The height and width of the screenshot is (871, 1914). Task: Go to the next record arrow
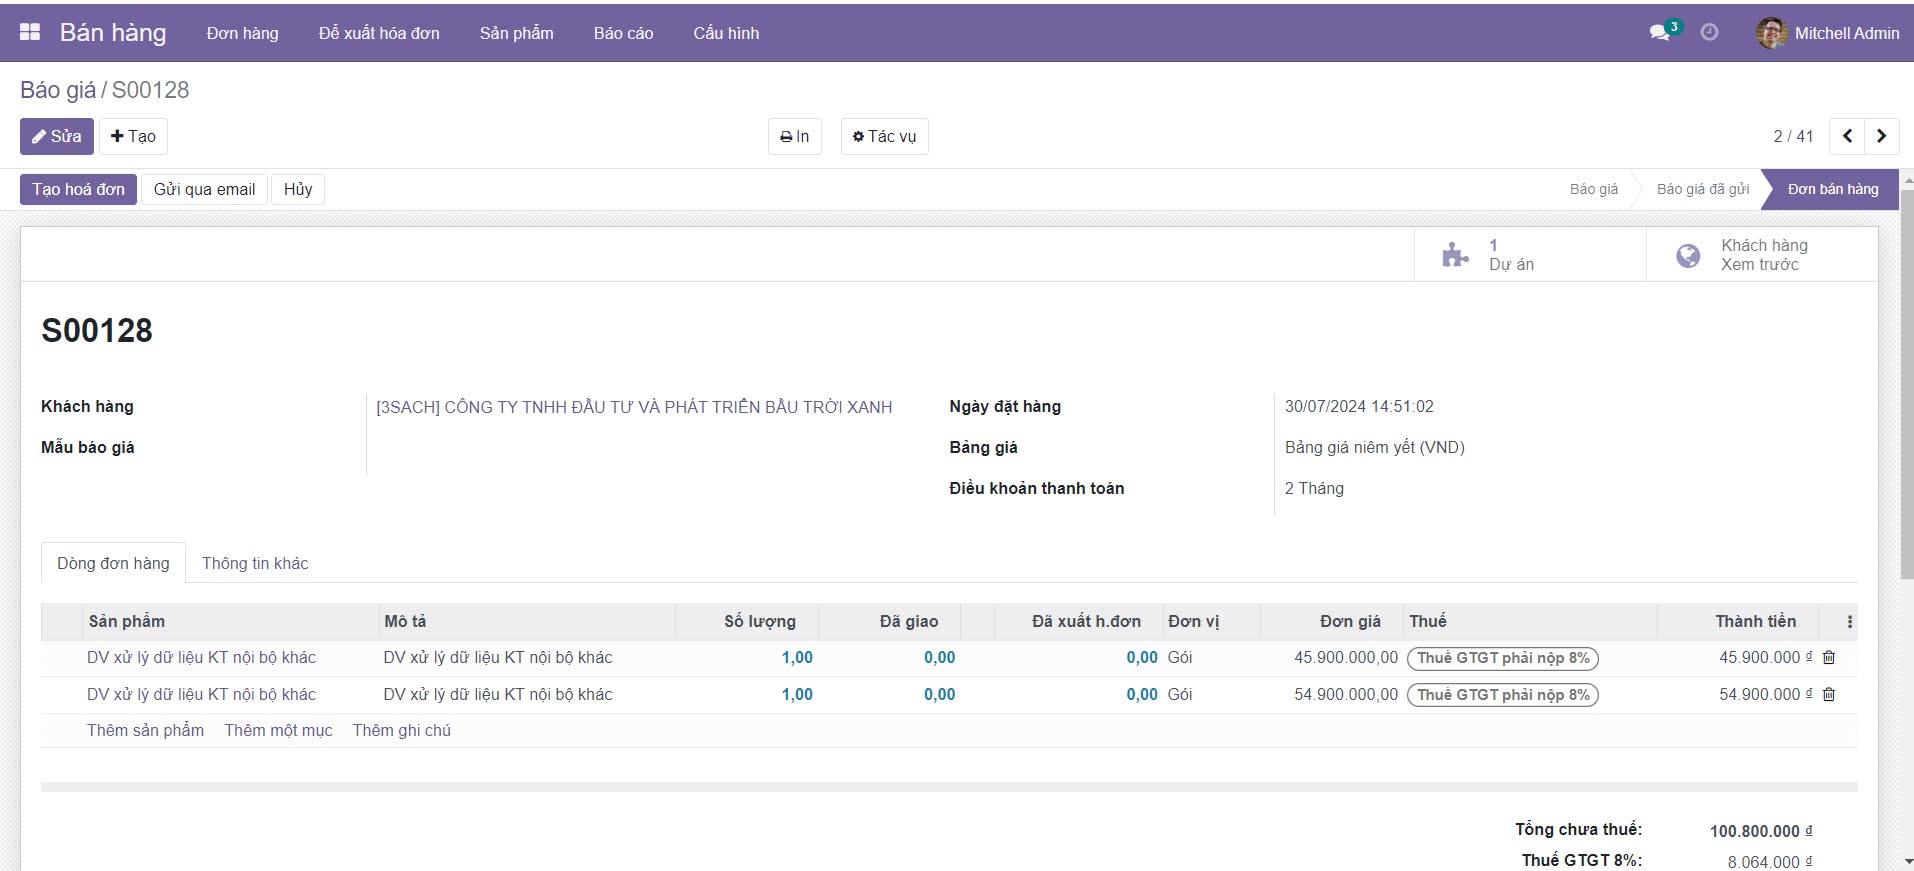pos(1881,136)
